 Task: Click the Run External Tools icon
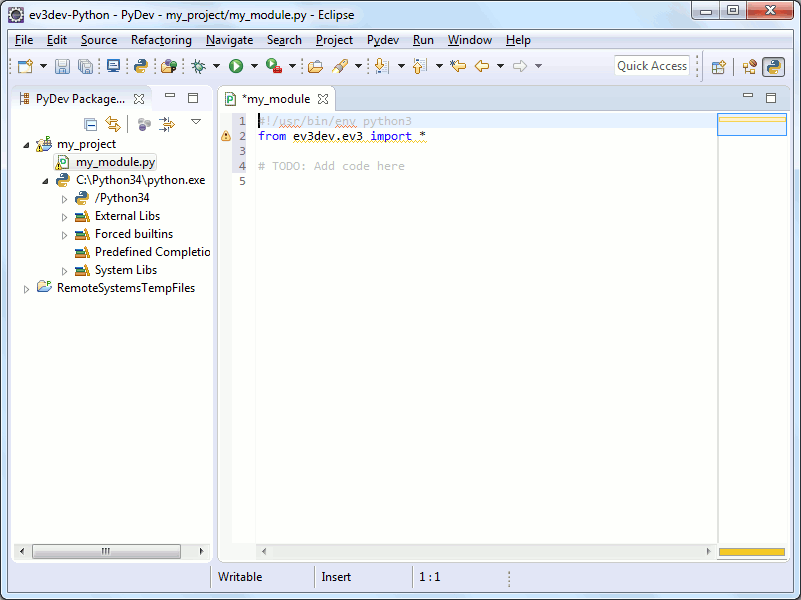click(274, 66)
